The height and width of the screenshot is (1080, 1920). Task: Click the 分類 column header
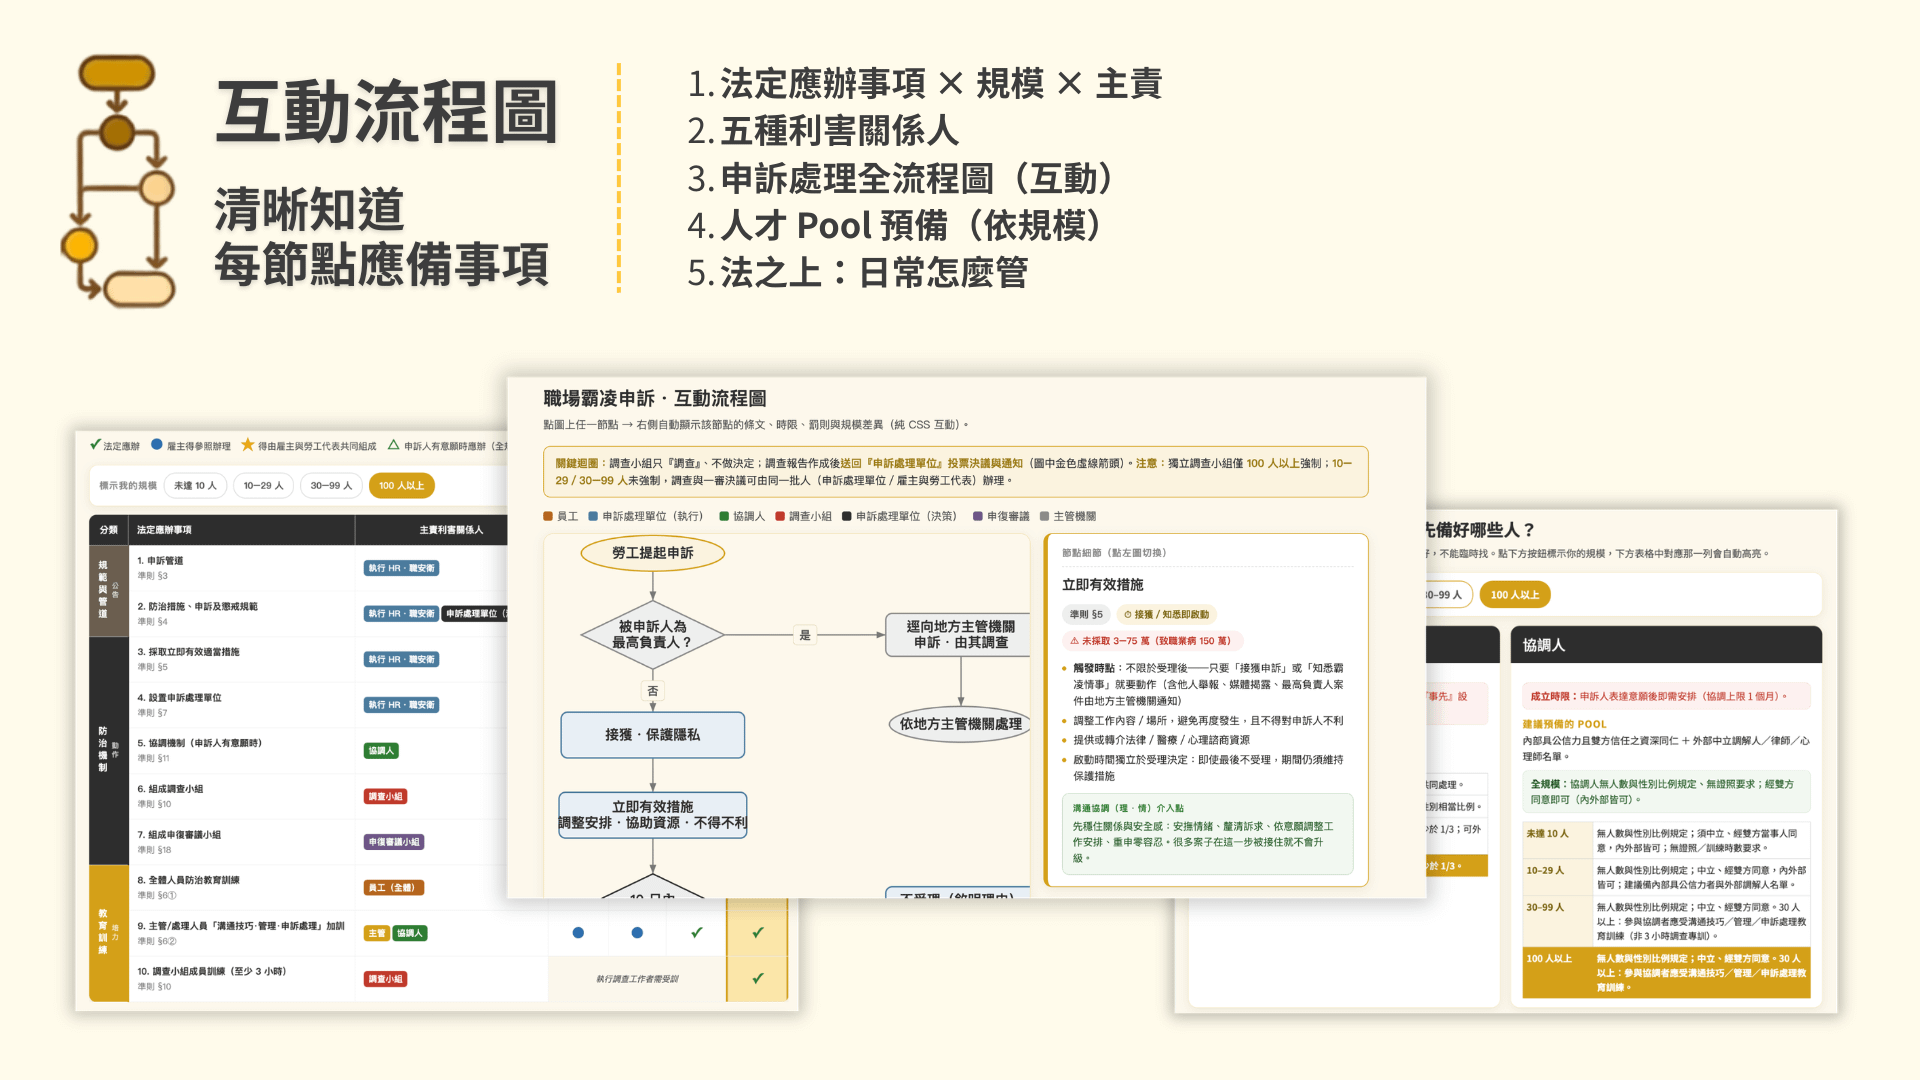pyautogui.click(x=109, y=530)
